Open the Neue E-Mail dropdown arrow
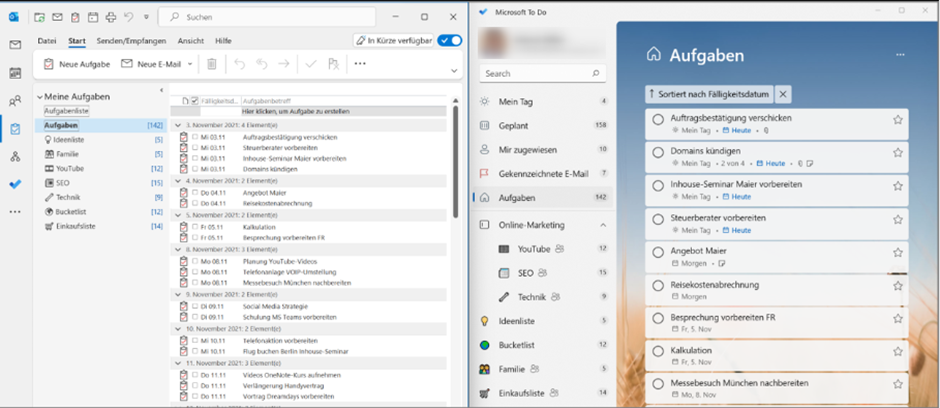 coord(190,64)
